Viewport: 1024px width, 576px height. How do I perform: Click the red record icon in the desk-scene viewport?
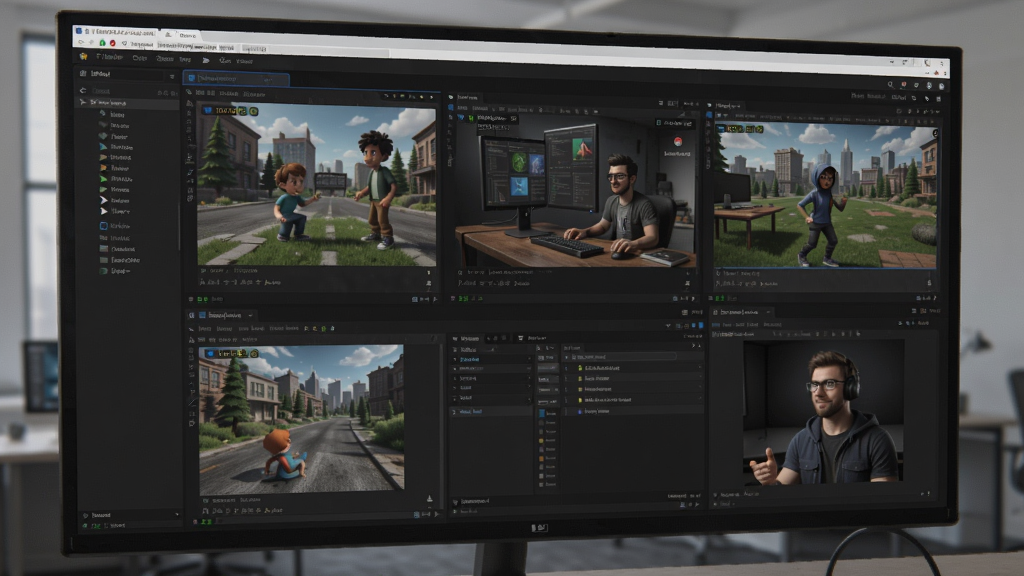[x=678, y=142]
